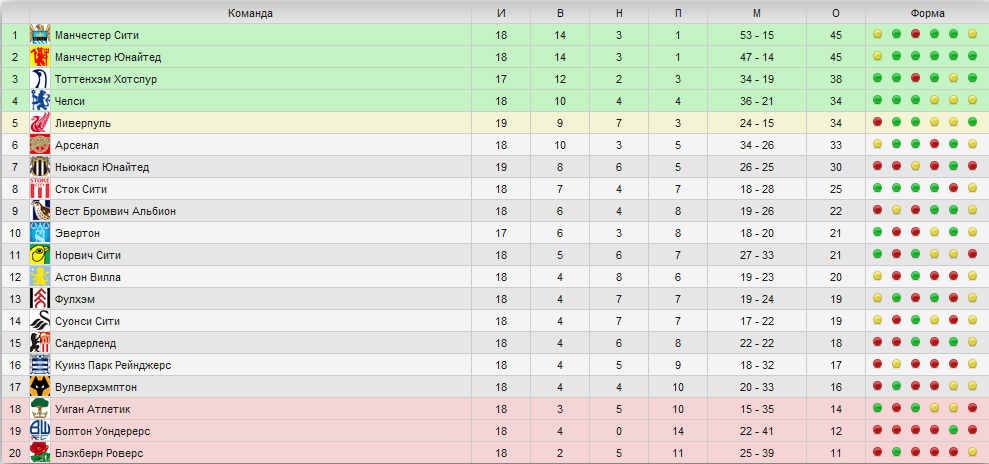Click the Stoke City striped crest

tap(40, 189)
